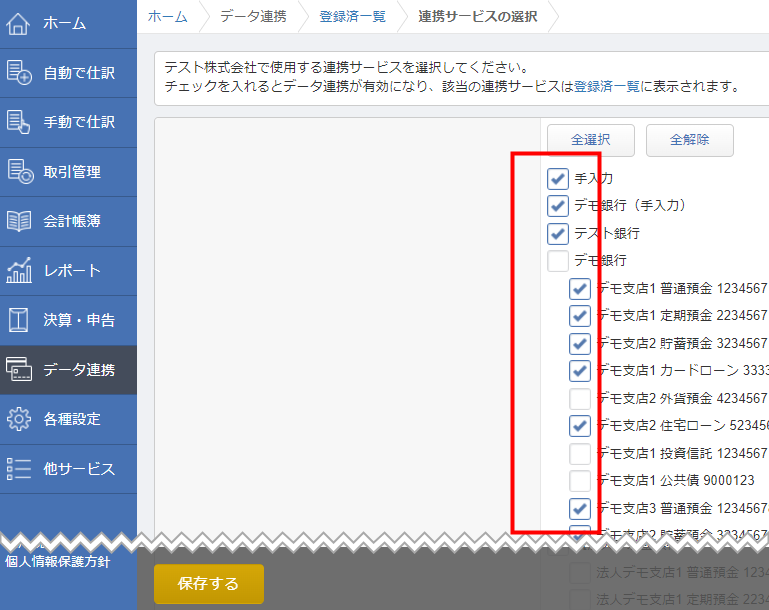Image resolution: width=769 pixels, height=610 pixels.
Task: Check the デモ銀行 parent checkbox
Action: tap(558, 261)
